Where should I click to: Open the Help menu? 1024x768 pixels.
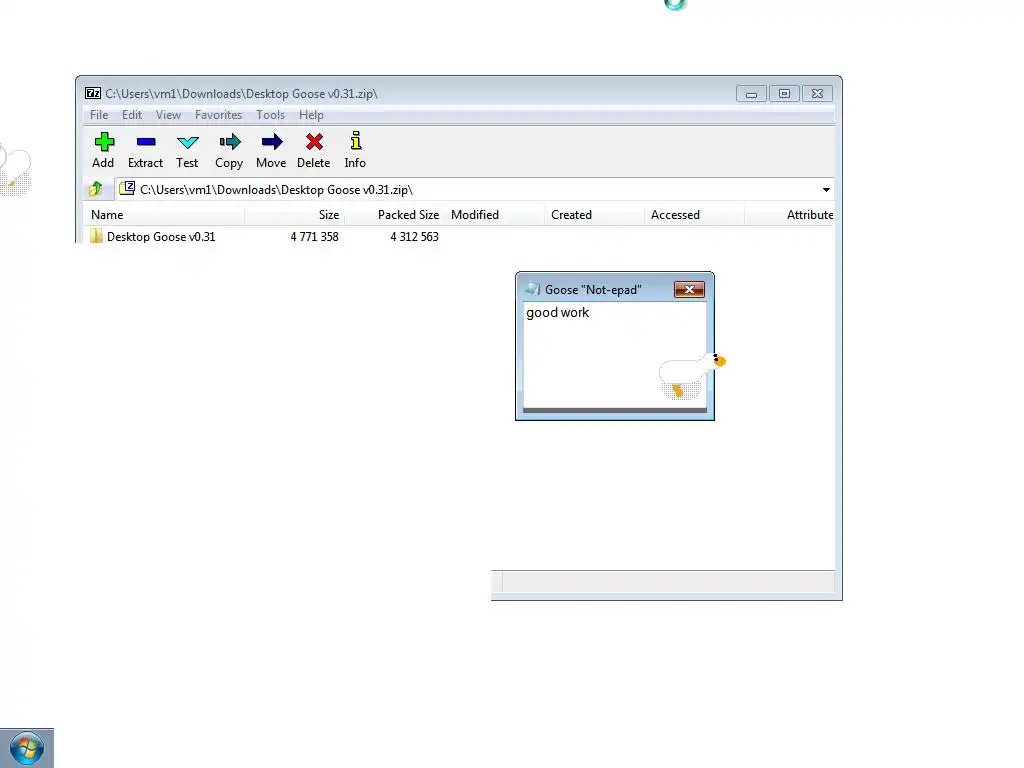(312, 115)
